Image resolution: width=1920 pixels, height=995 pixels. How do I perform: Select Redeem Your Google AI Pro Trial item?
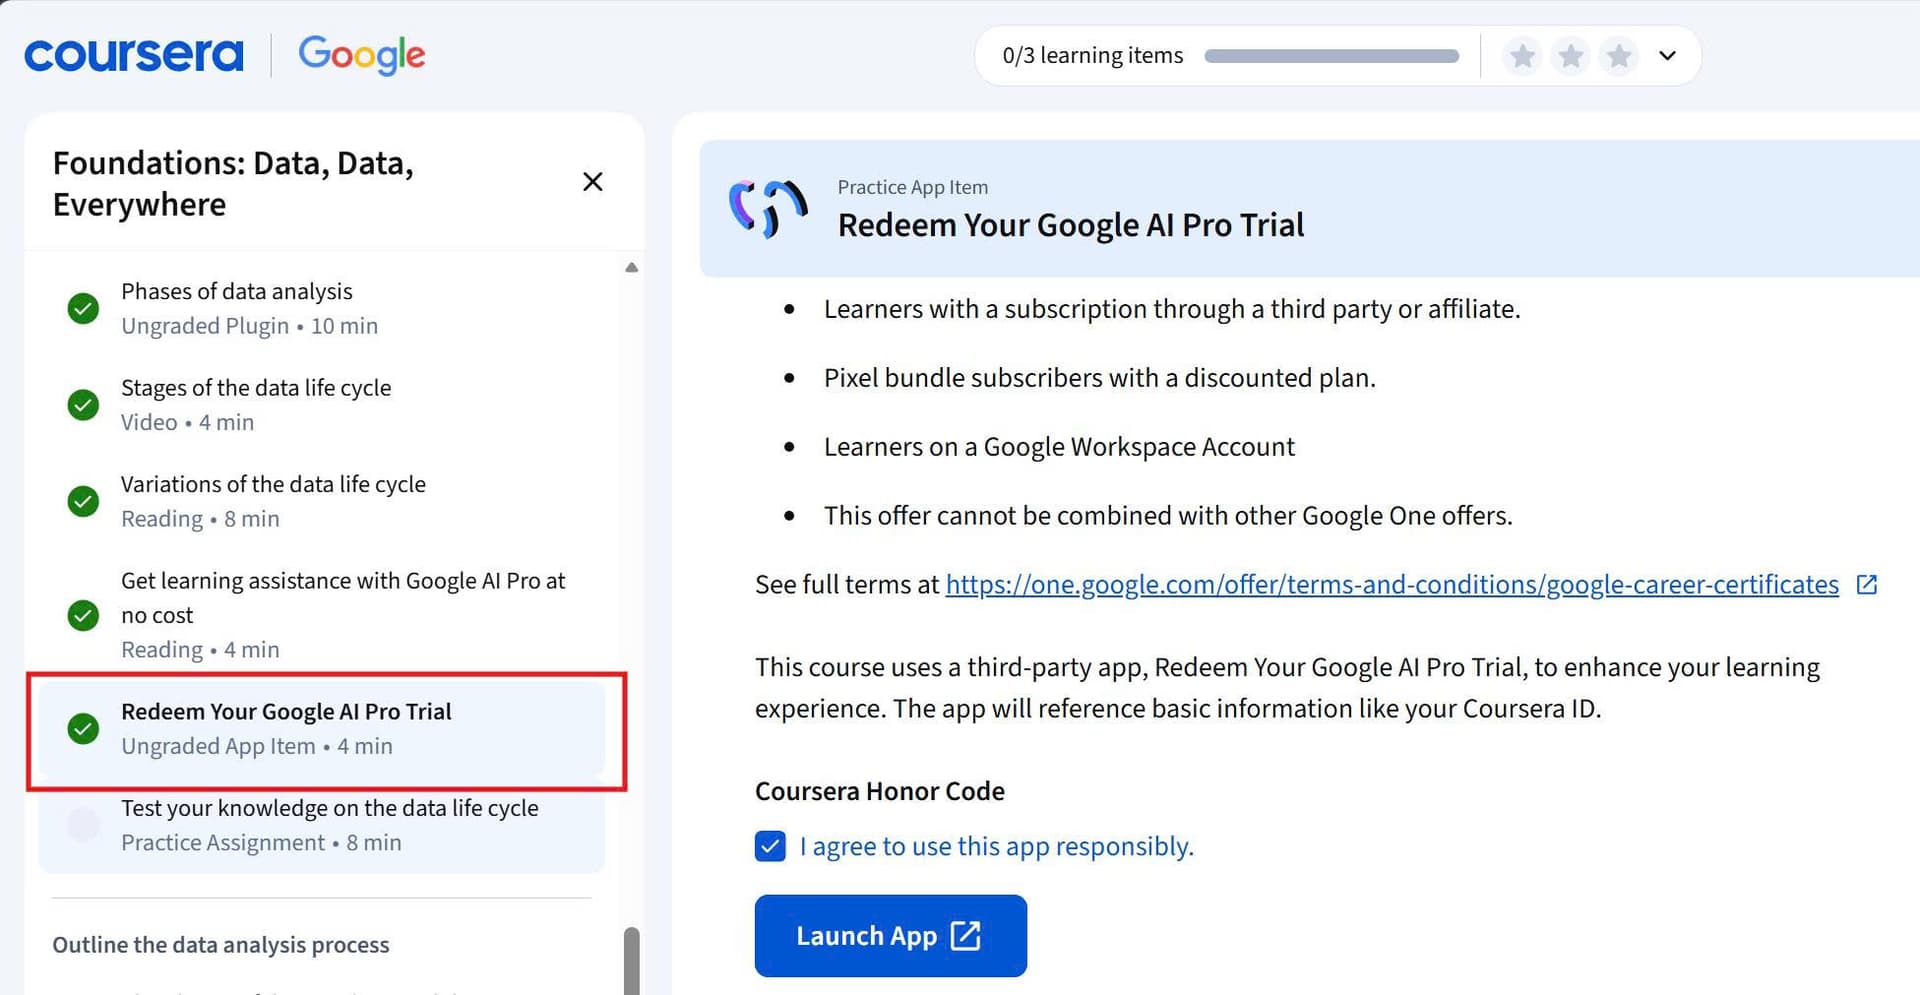pos(322,729)
